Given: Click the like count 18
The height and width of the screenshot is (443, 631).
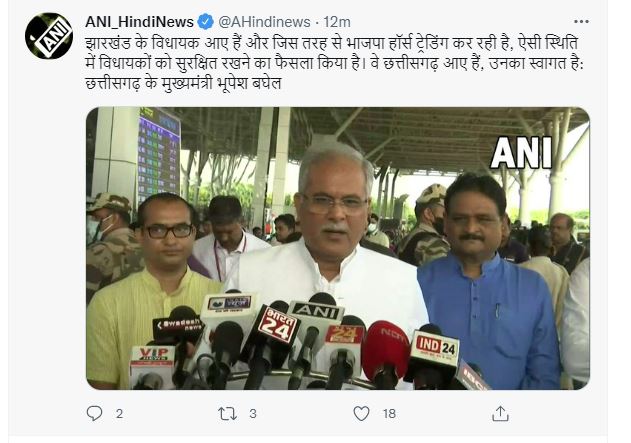Looking at the screenshot, I should 389,414.
